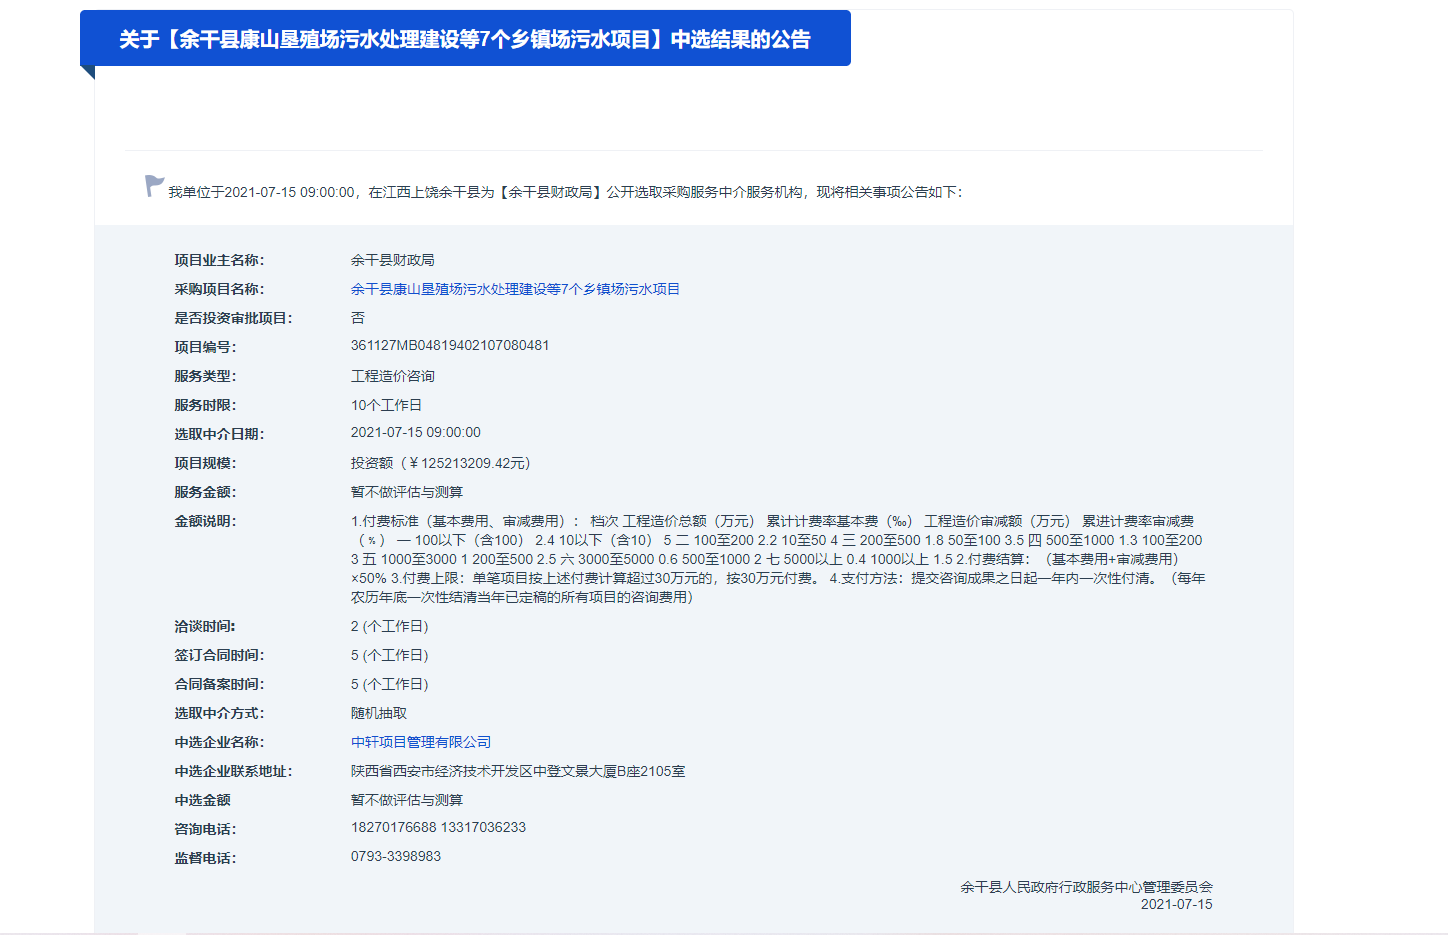Click the 监督电话 label
The width and height of the screenshot is (1448, 935).
205,858
